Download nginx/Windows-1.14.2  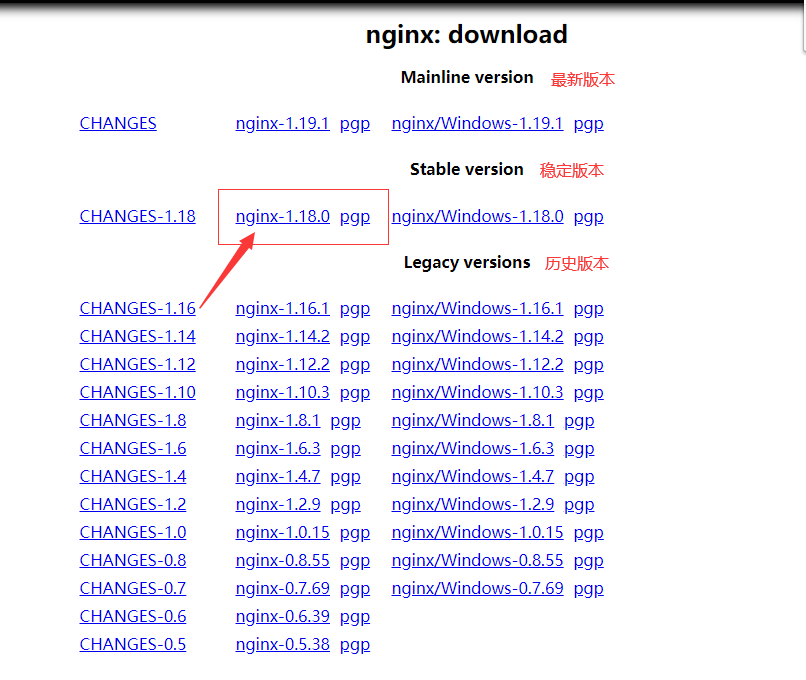[477, 336]
